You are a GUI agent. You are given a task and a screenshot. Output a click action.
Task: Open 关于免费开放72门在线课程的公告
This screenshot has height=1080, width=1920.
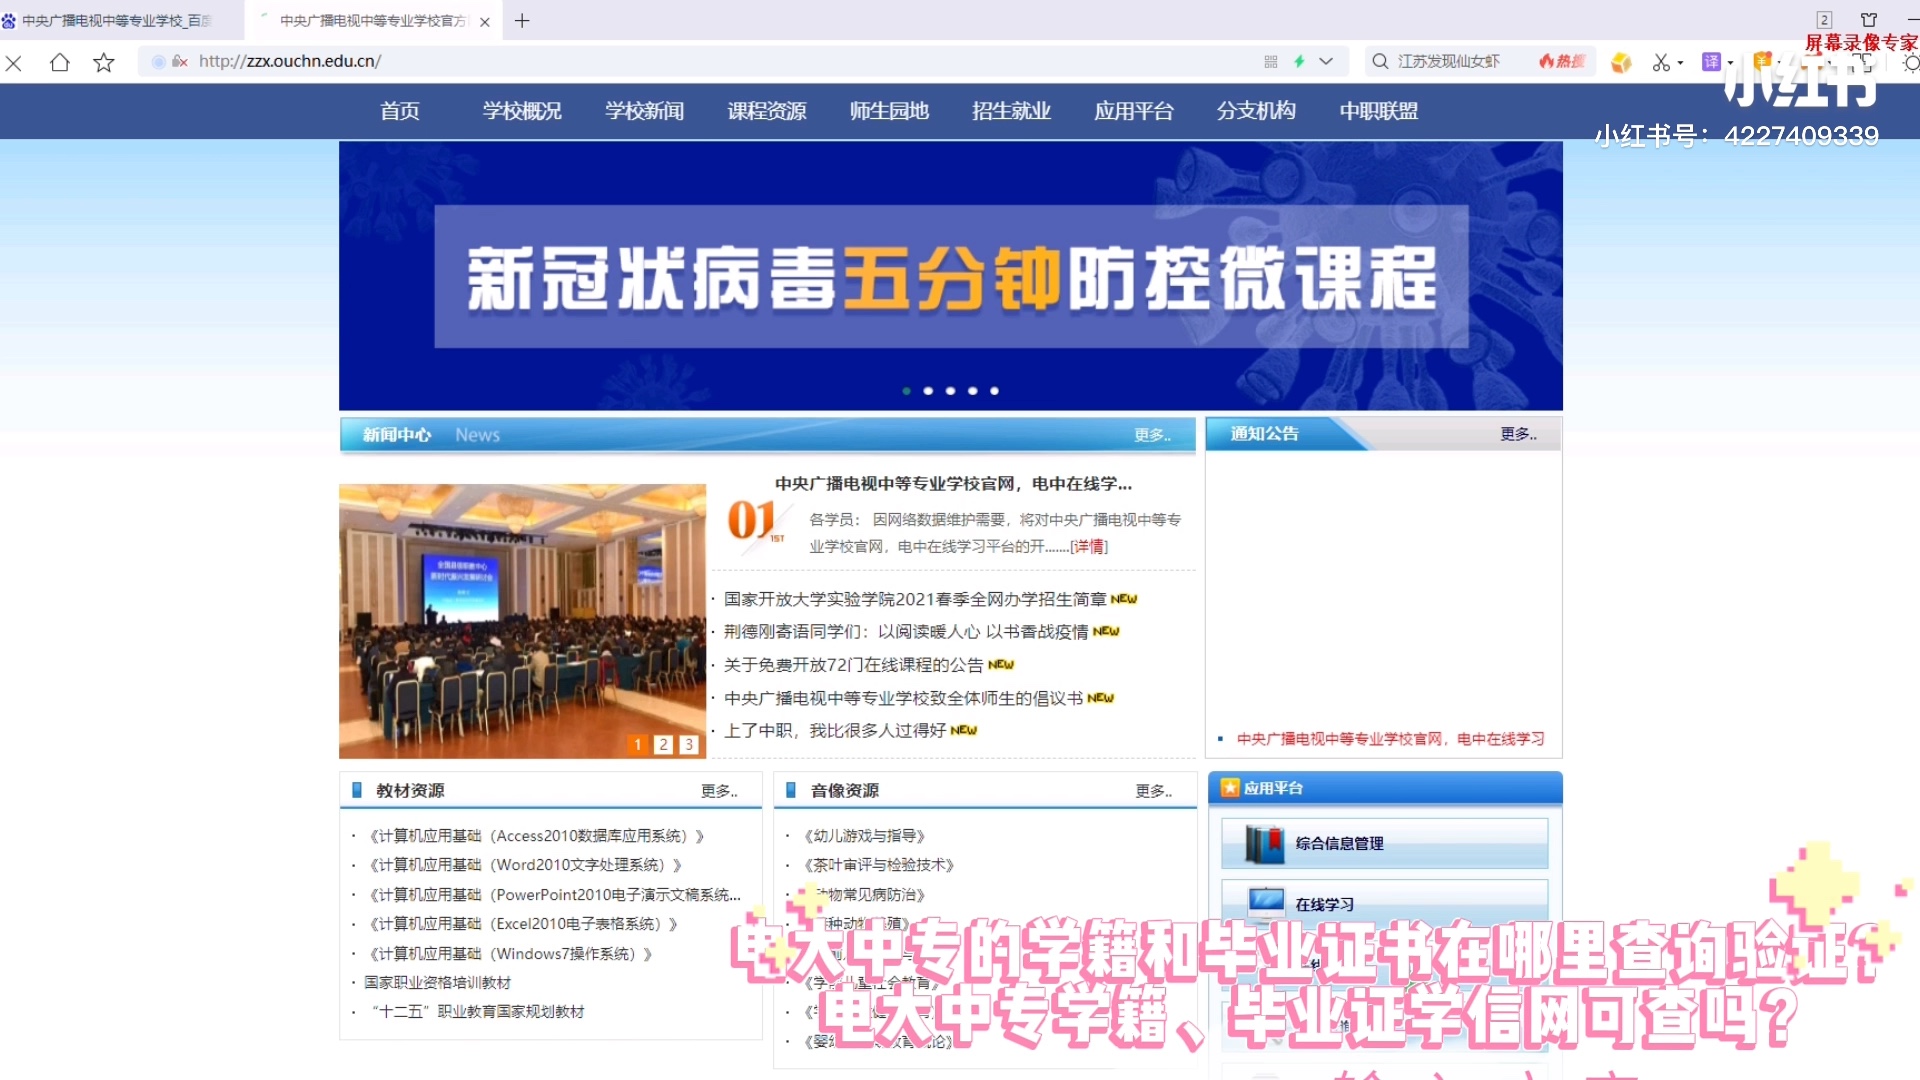[853, 665]
